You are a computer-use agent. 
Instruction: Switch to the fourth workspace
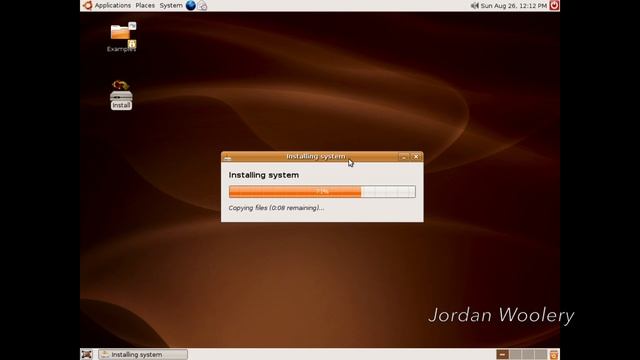541,354
